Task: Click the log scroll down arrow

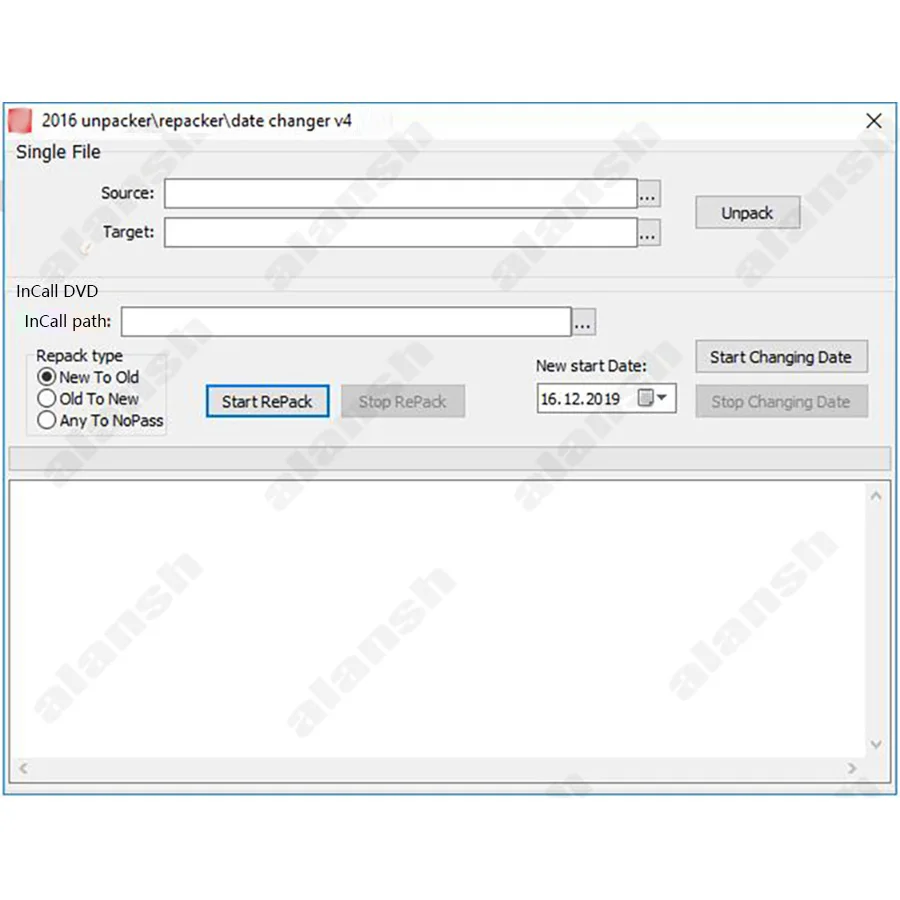Action: click(876, 744)
